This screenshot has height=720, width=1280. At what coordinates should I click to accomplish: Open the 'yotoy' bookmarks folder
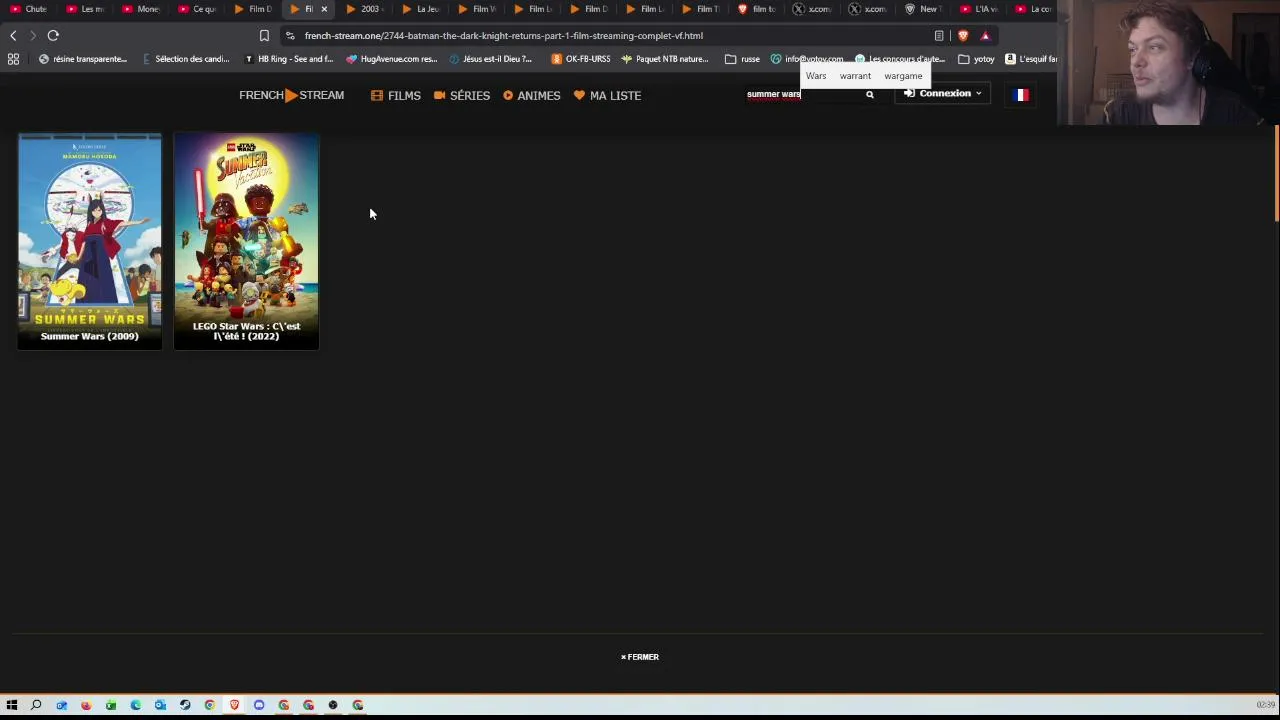tap(976, 59)
